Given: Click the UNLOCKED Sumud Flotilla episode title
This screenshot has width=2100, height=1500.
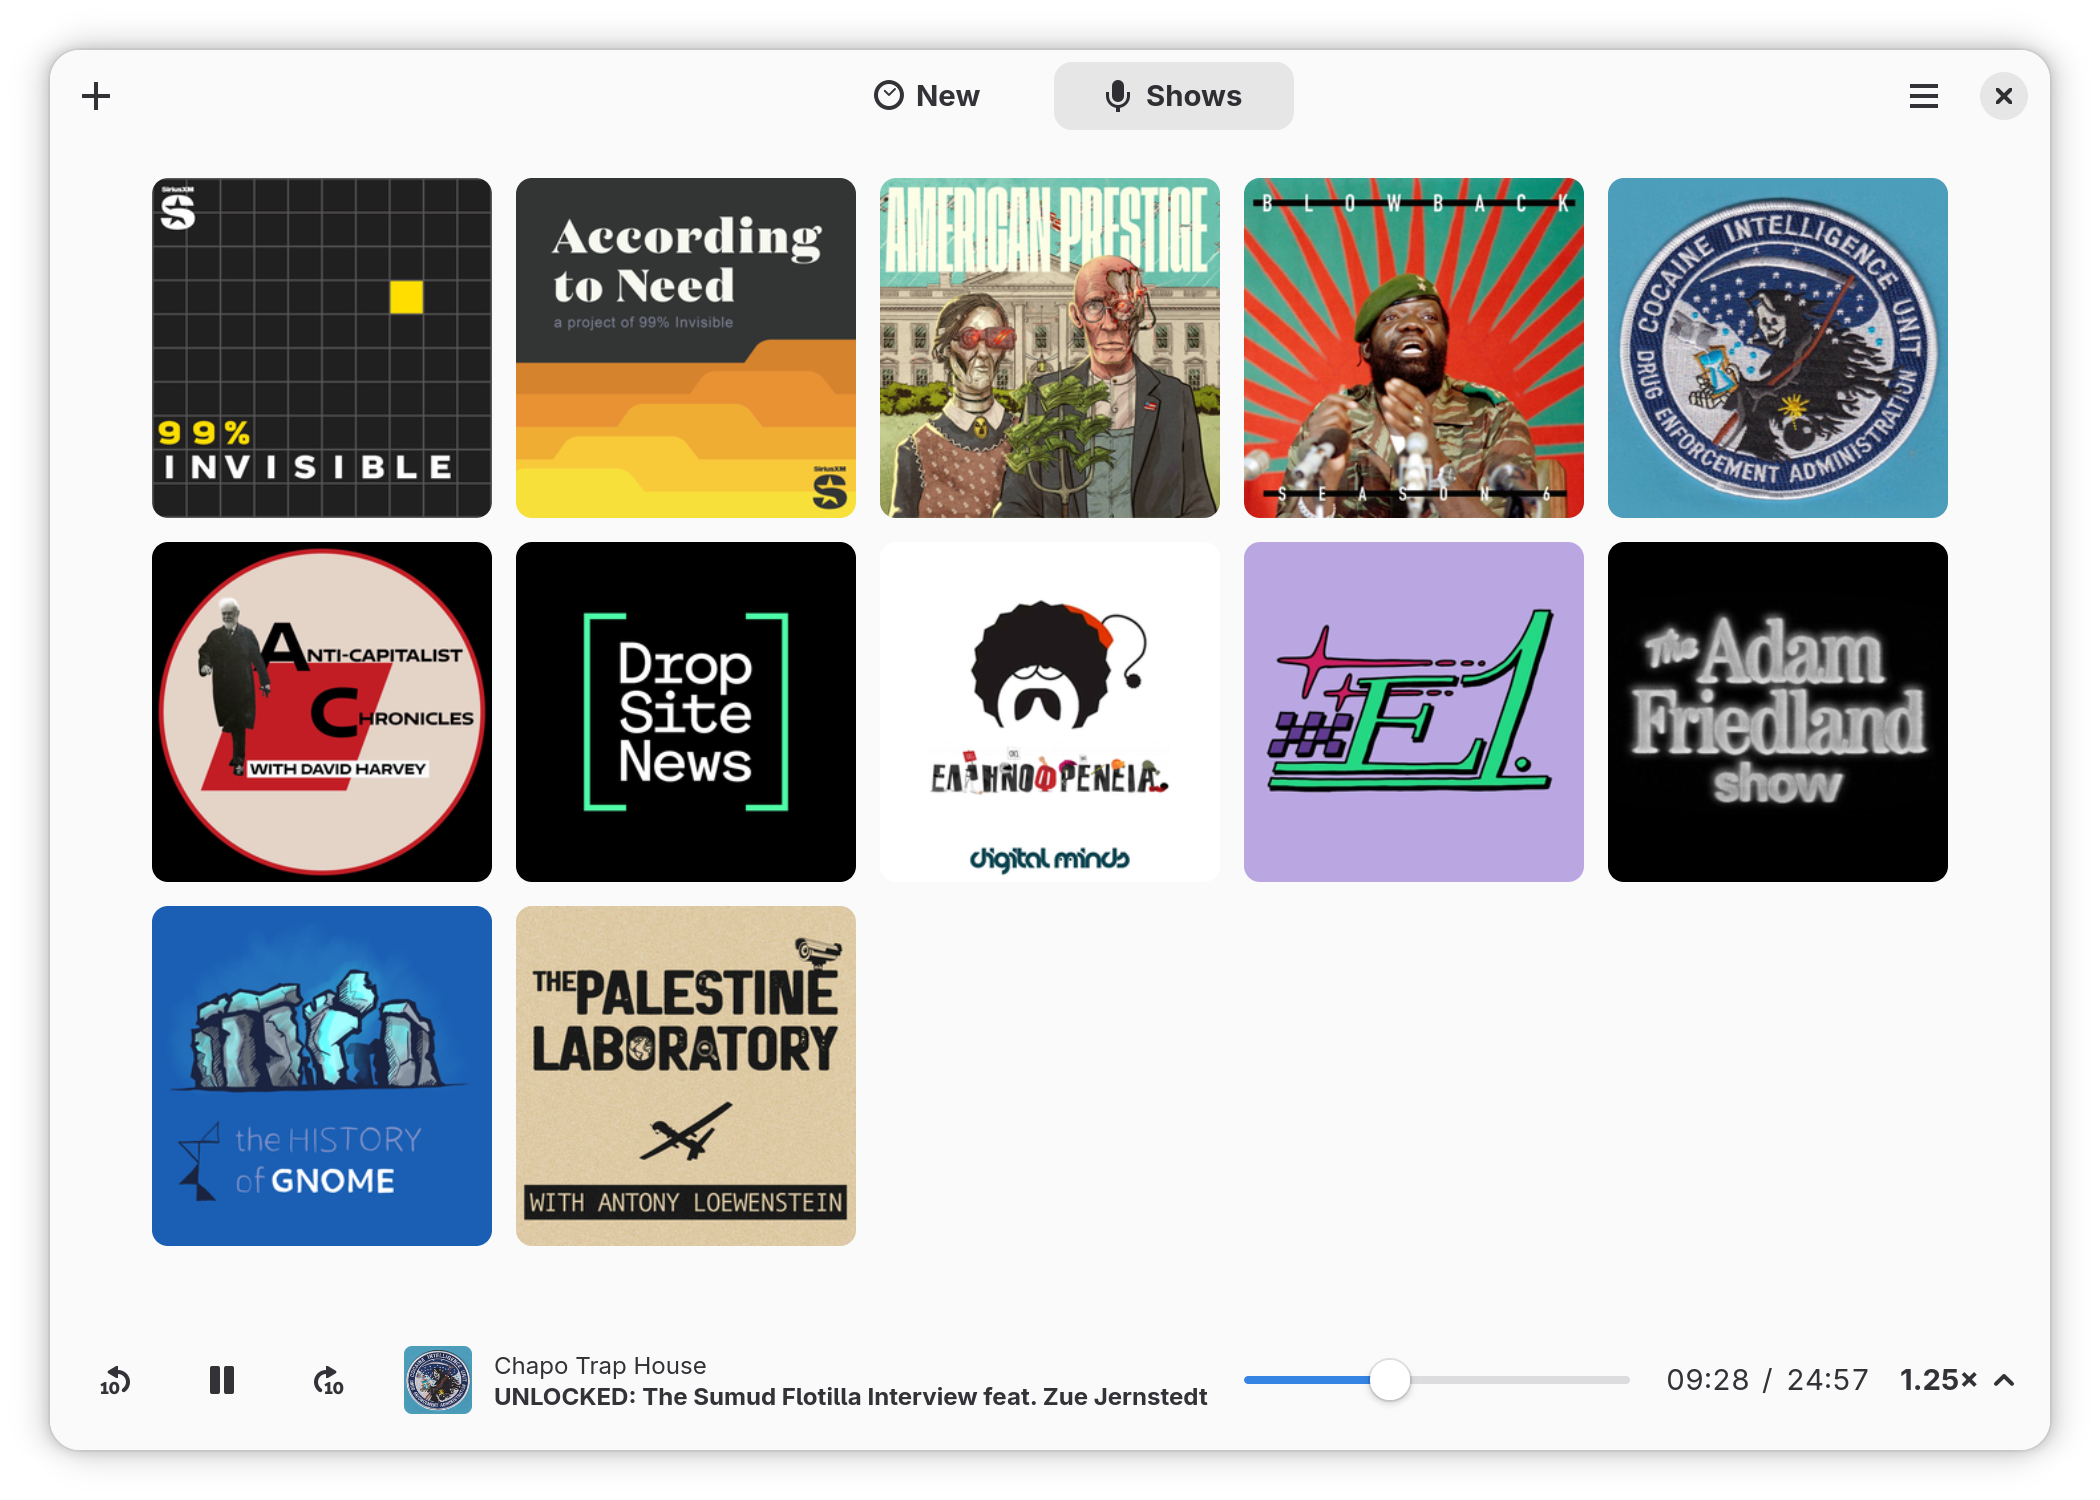Looking at the screenshot, I should pyautogui.click(x=850, y=1397).
